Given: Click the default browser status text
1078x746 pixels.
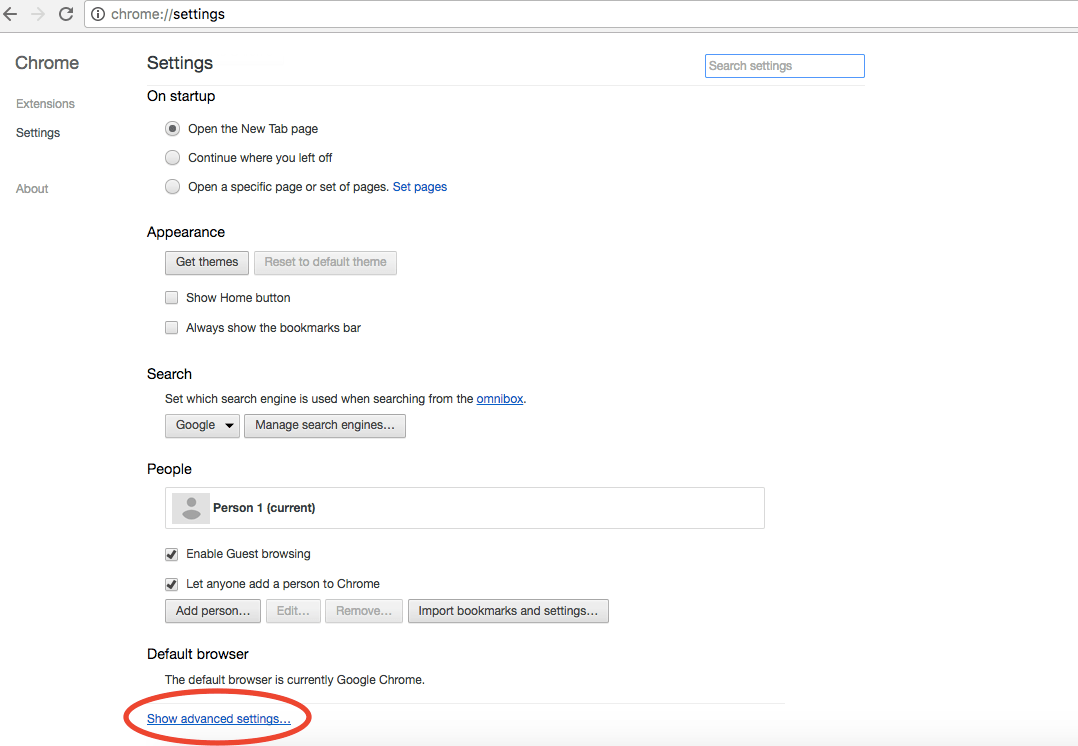Looking at the screenshot, I should [x=295, y=680].
